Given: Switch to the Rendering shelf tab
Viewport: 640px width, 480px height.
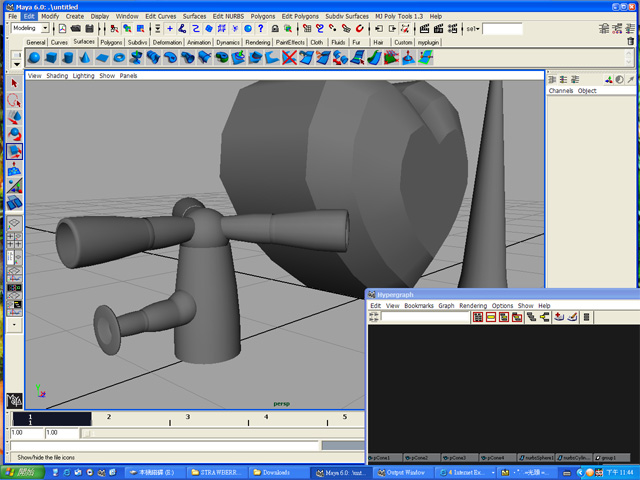Looking at the screenshot, I should 258,42.
